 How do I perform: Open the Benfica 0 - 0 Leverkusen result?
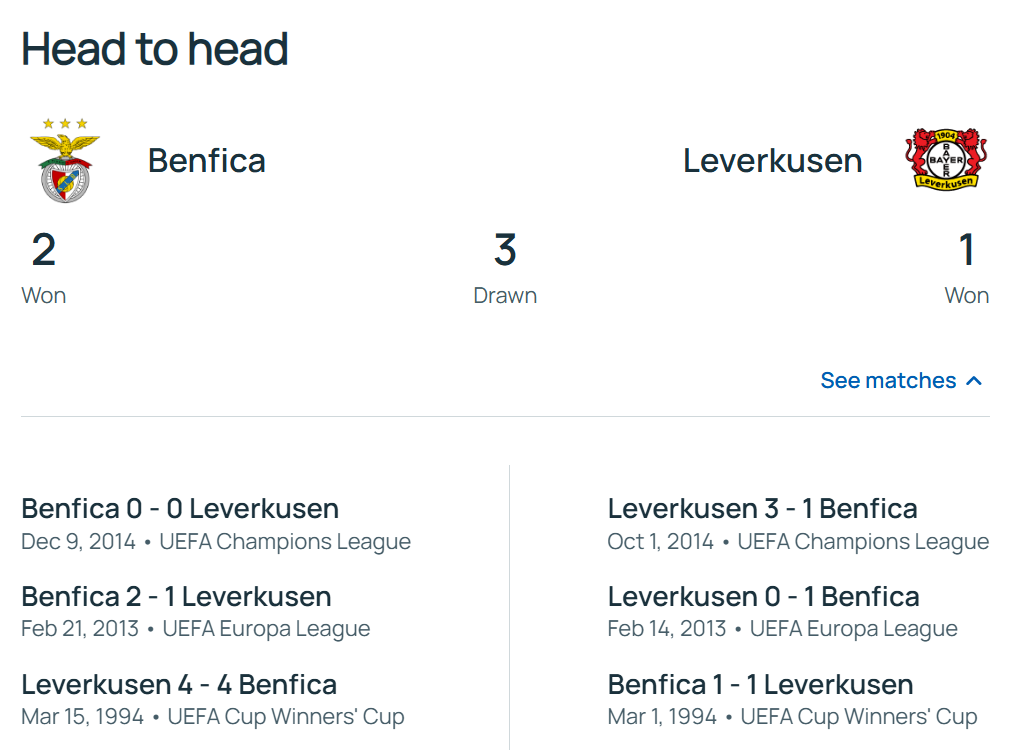tap(180, 508)
